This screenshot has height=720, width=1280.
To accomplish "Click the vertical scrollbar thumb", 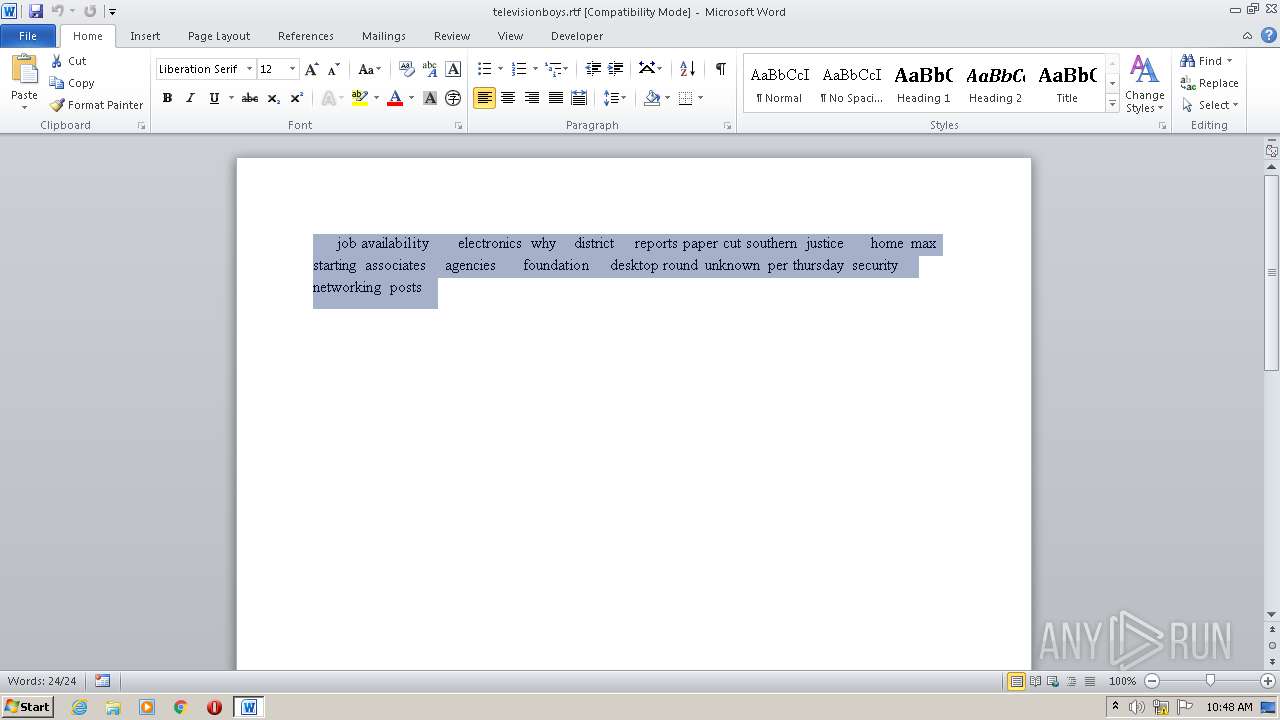I will pos(1272,272).
